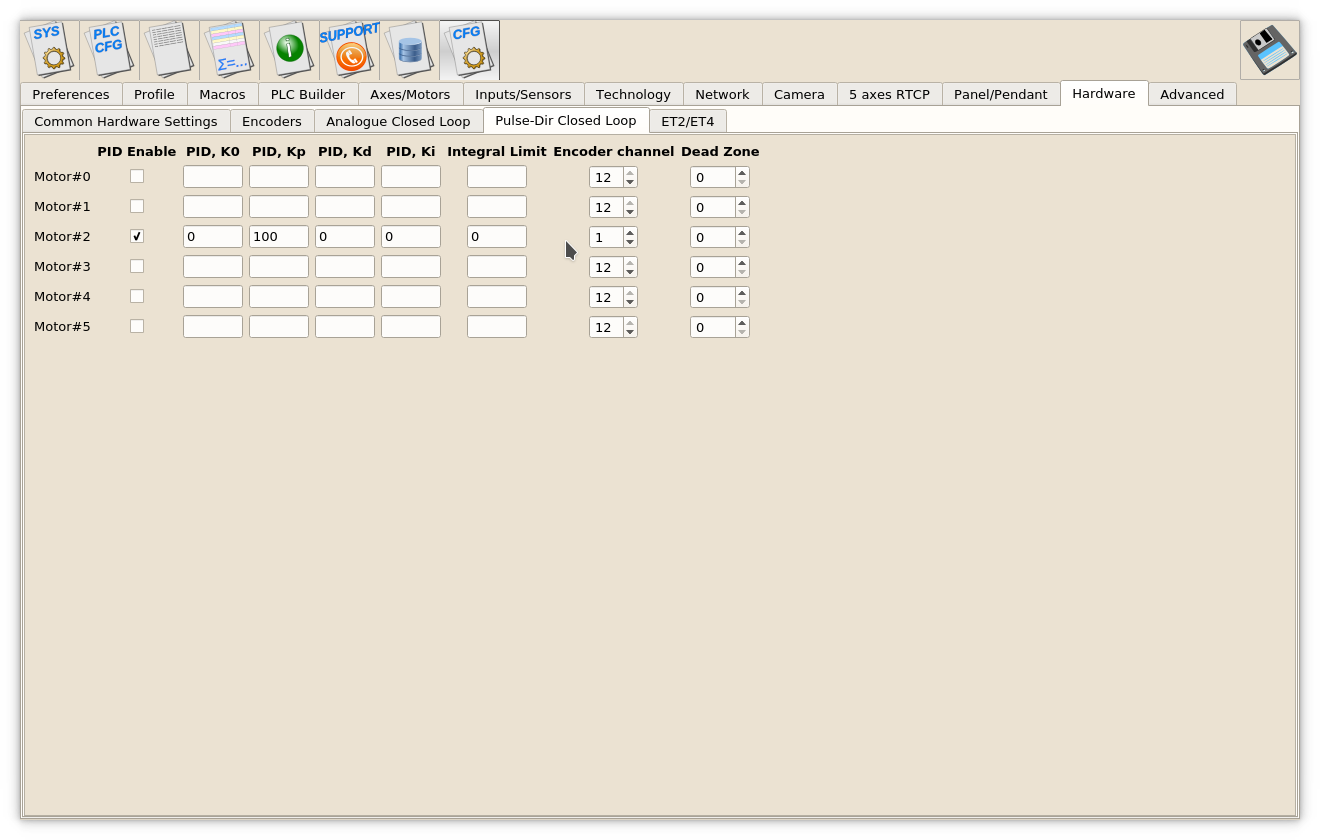This screenshot has height=840, width=1320.
Task: Go to the Analogue Closed Loop tab
Action: coord(398,122)
